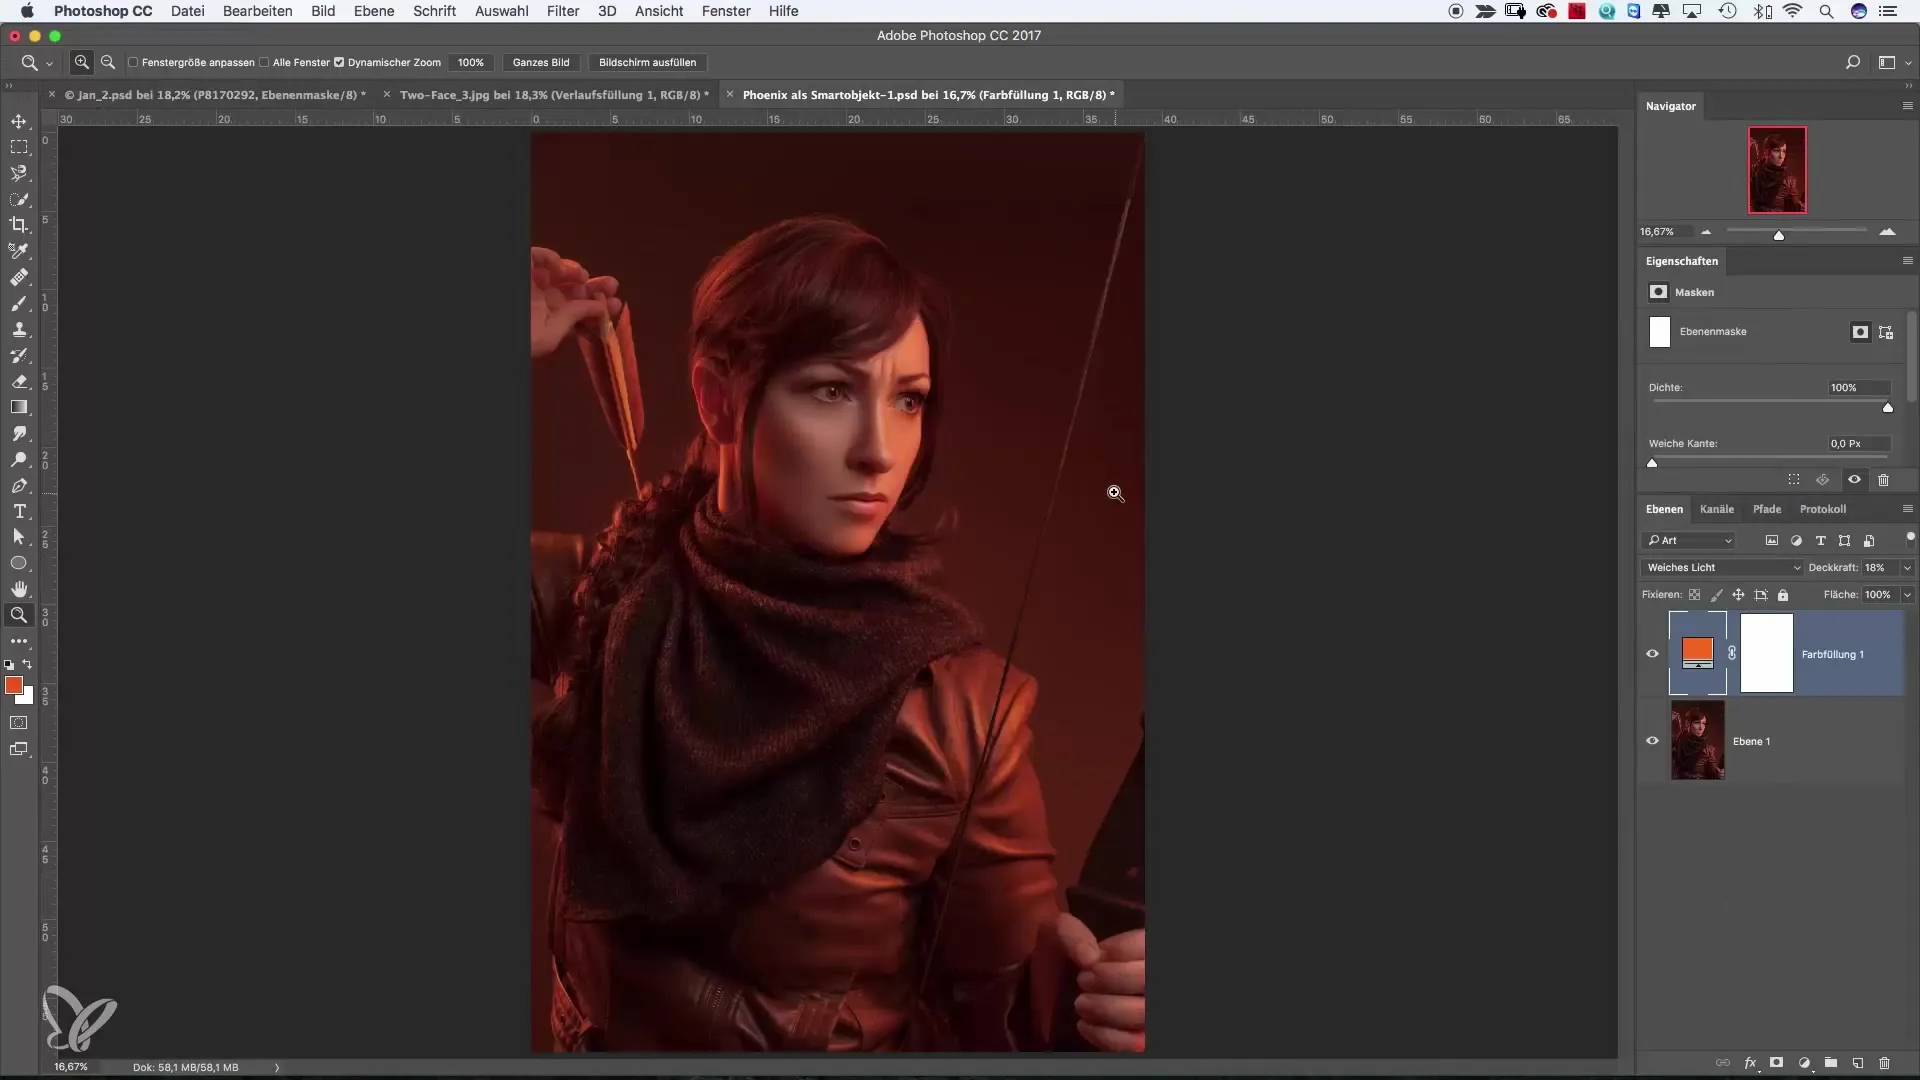Delete layer with the trash icon
The width and height of the screenshot is (1920, 1080).
pyautogui.click(x=1884, y=1063)
